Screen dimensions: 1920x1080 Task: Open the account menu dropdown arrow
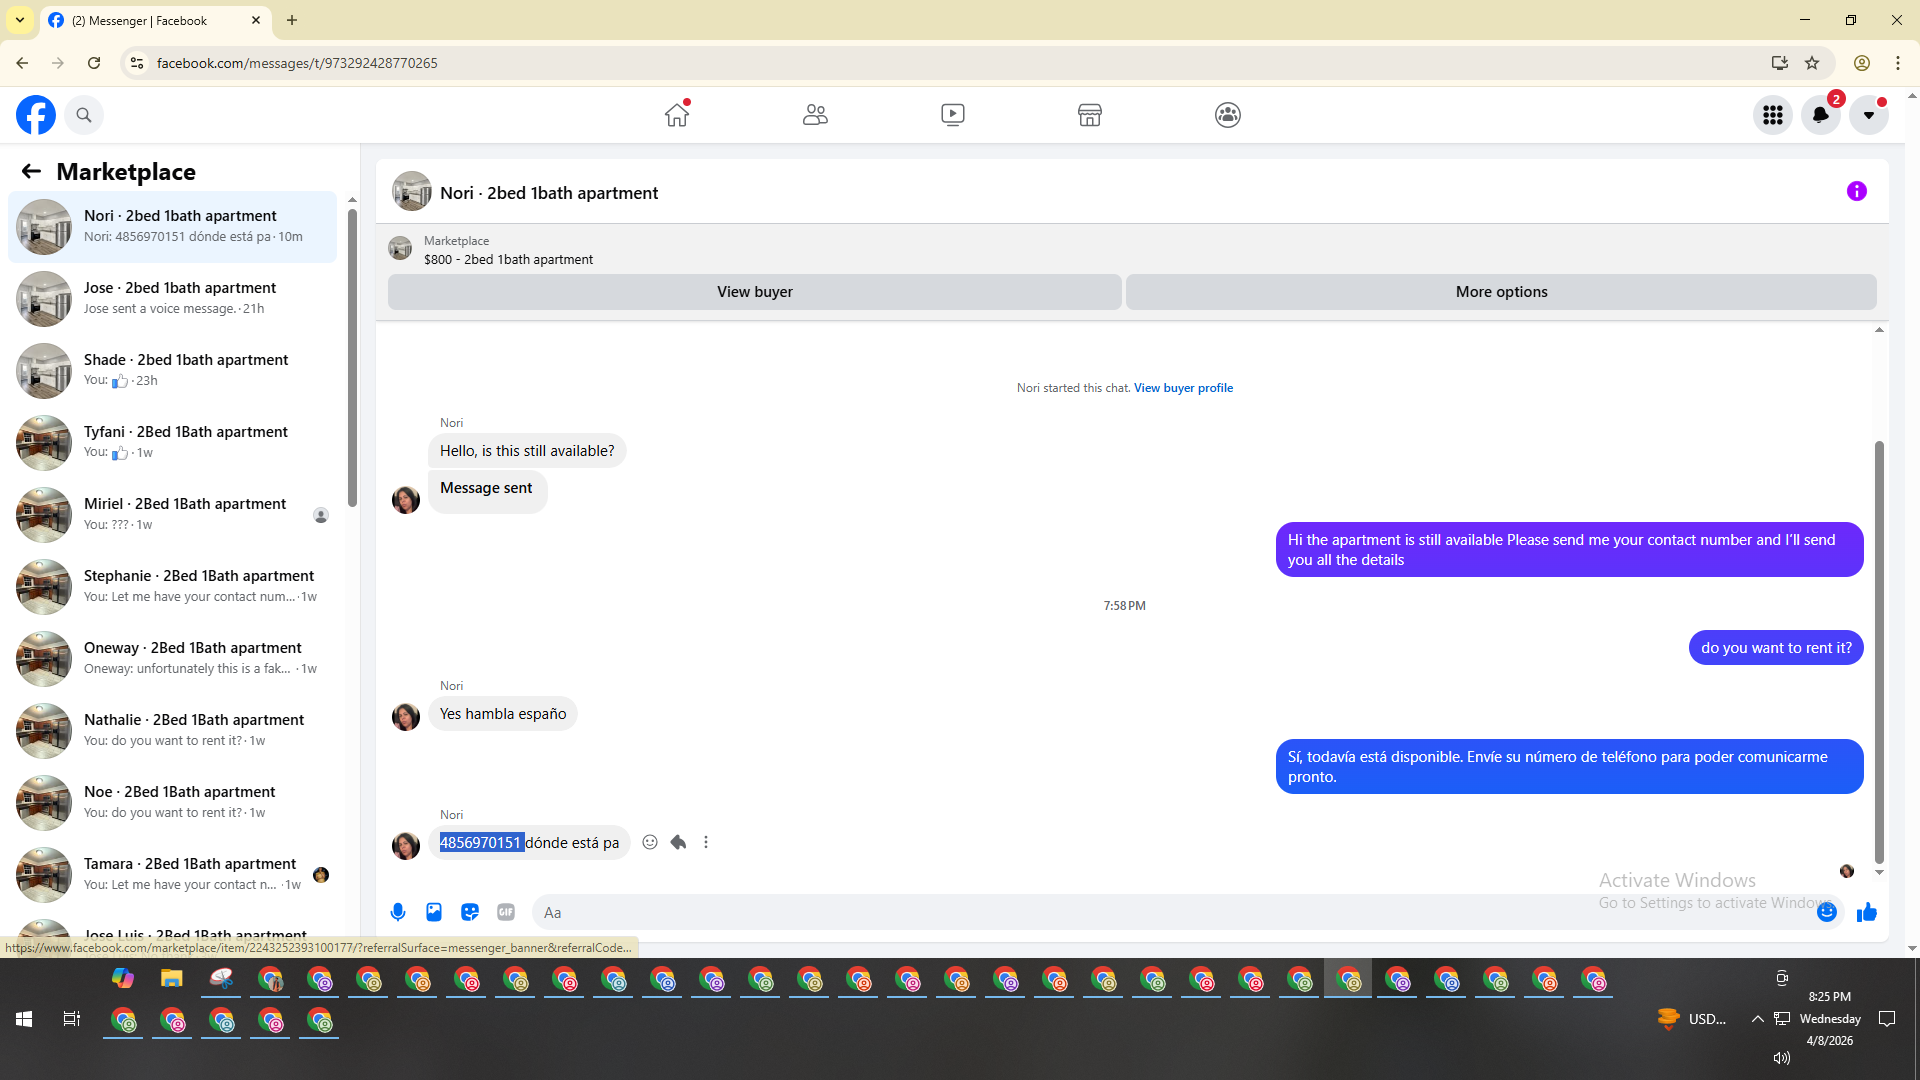[x=1868, y=115]
